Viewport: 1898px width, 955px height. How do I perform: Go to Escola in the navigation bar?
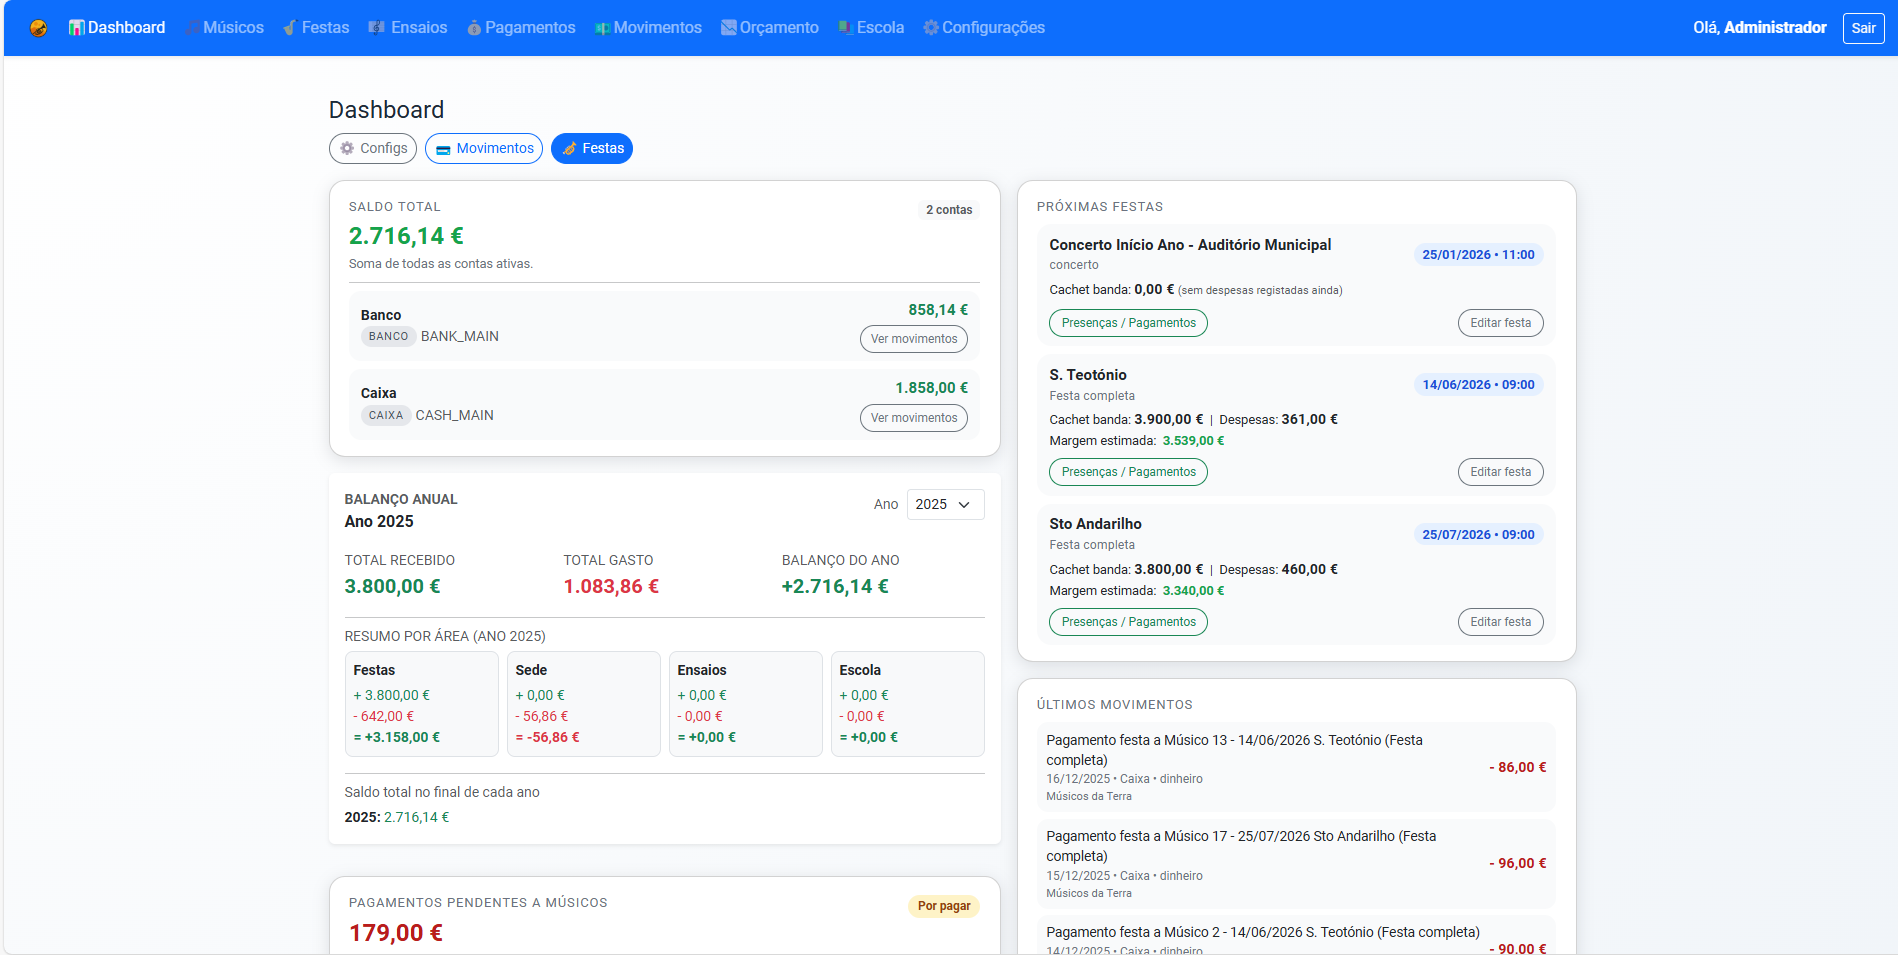pyautogui.click(x=871, y=28)
